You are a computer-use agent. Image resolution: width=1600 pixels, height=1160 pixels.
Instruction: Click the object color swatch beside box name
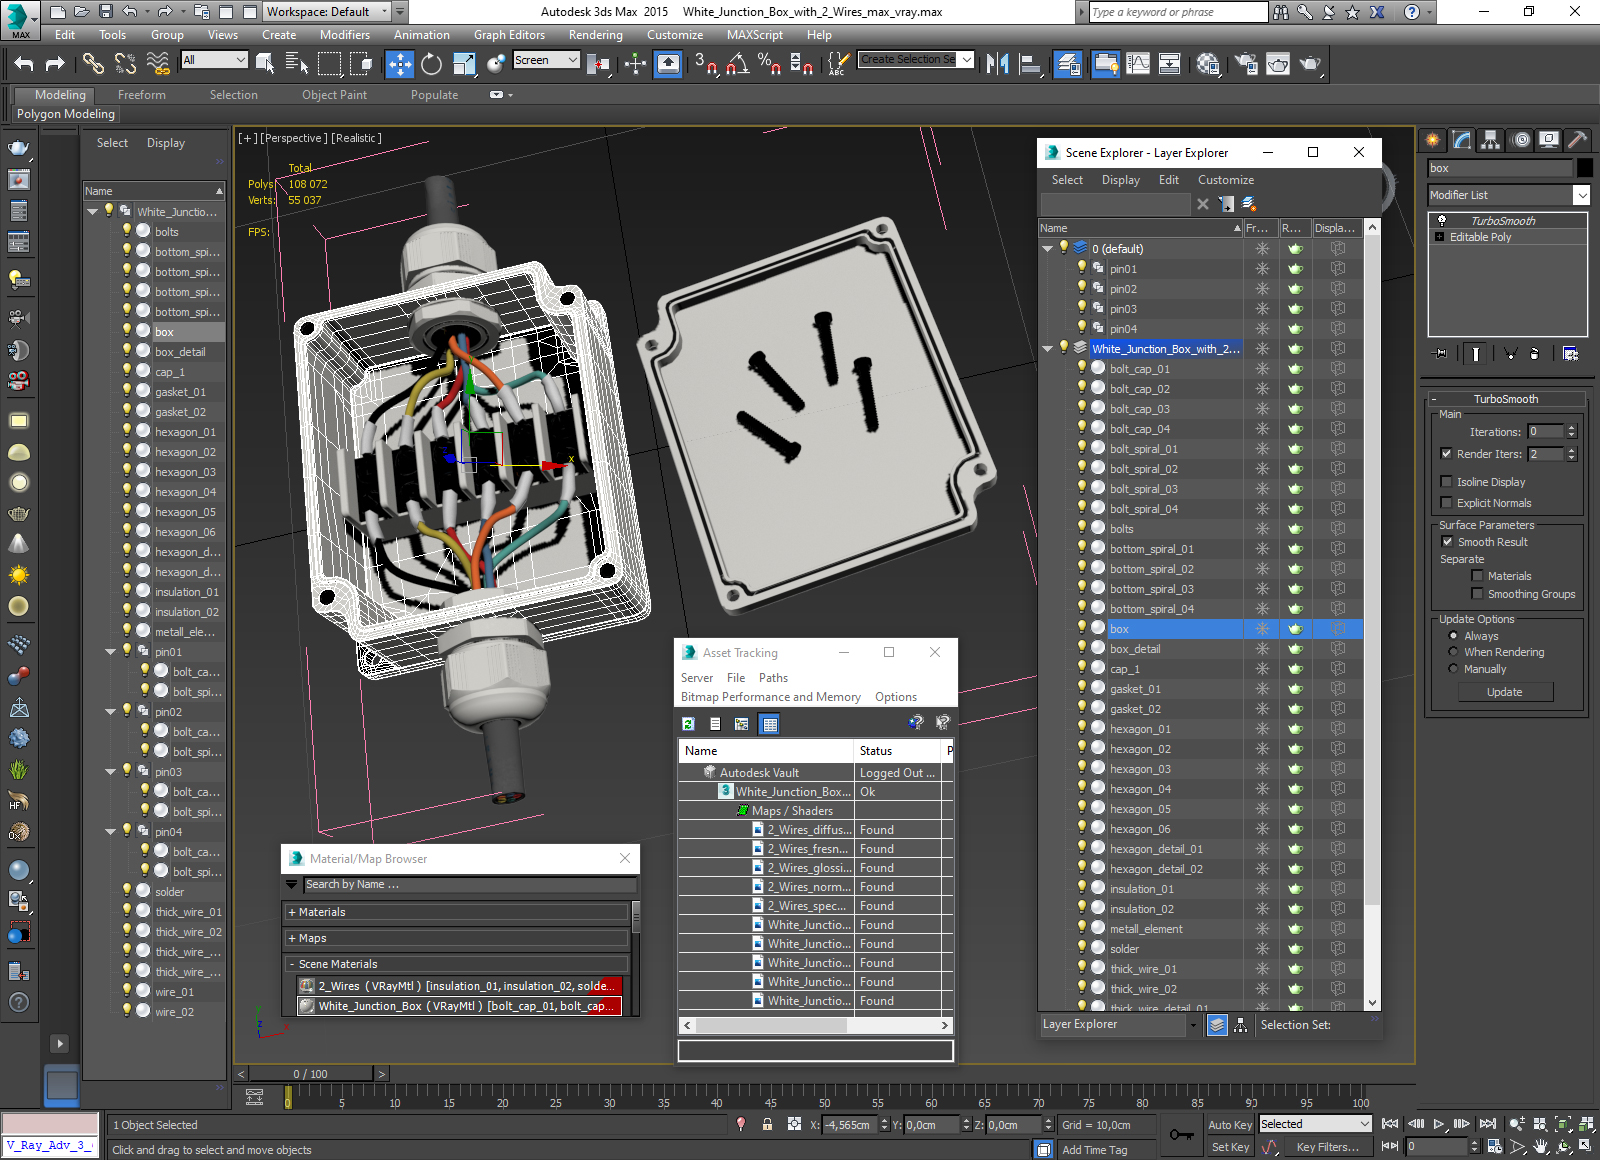[x=1584, y=168]
